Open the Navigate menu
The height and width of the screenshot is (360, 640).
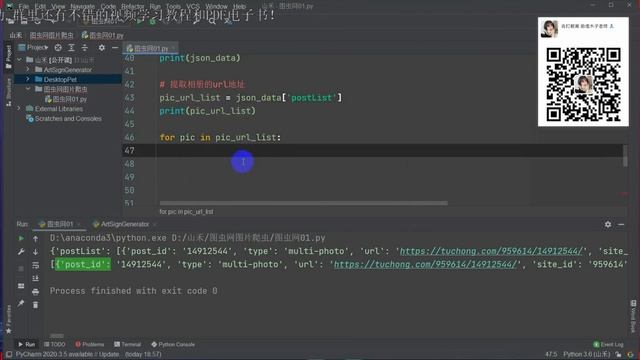(x=82, y=7)
